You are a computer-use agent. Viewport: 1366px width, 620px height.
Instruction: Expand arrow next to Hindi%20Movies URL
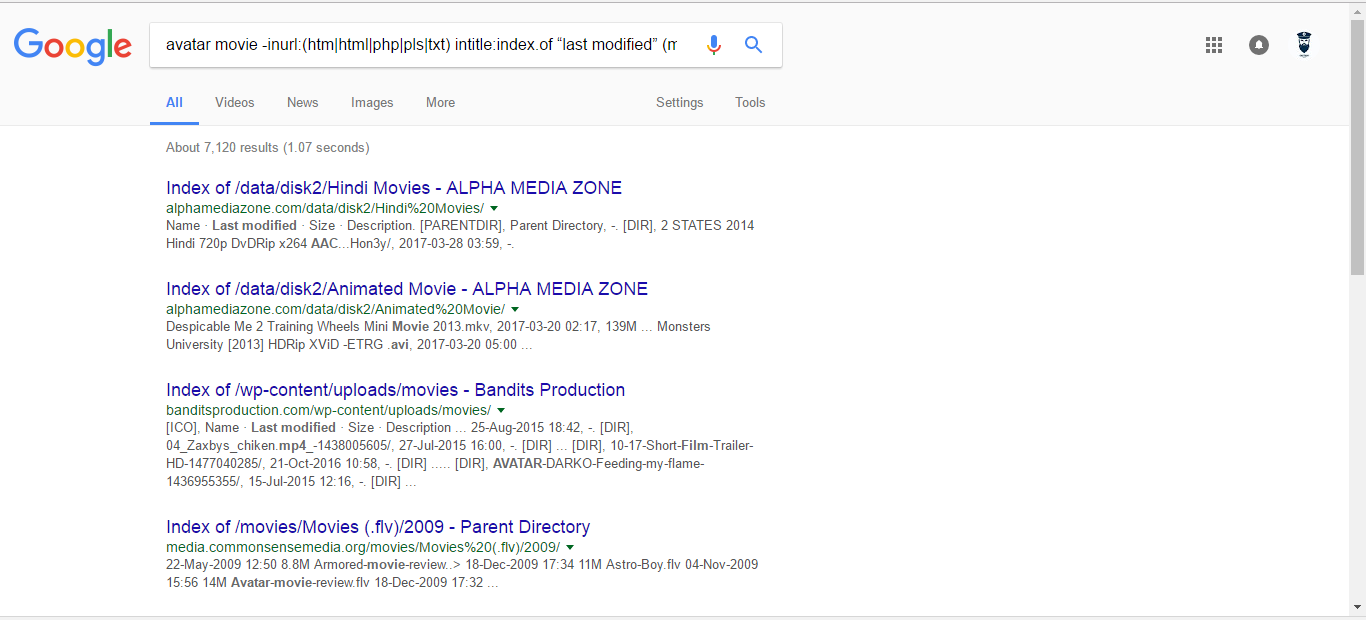[x=494, y=208]
